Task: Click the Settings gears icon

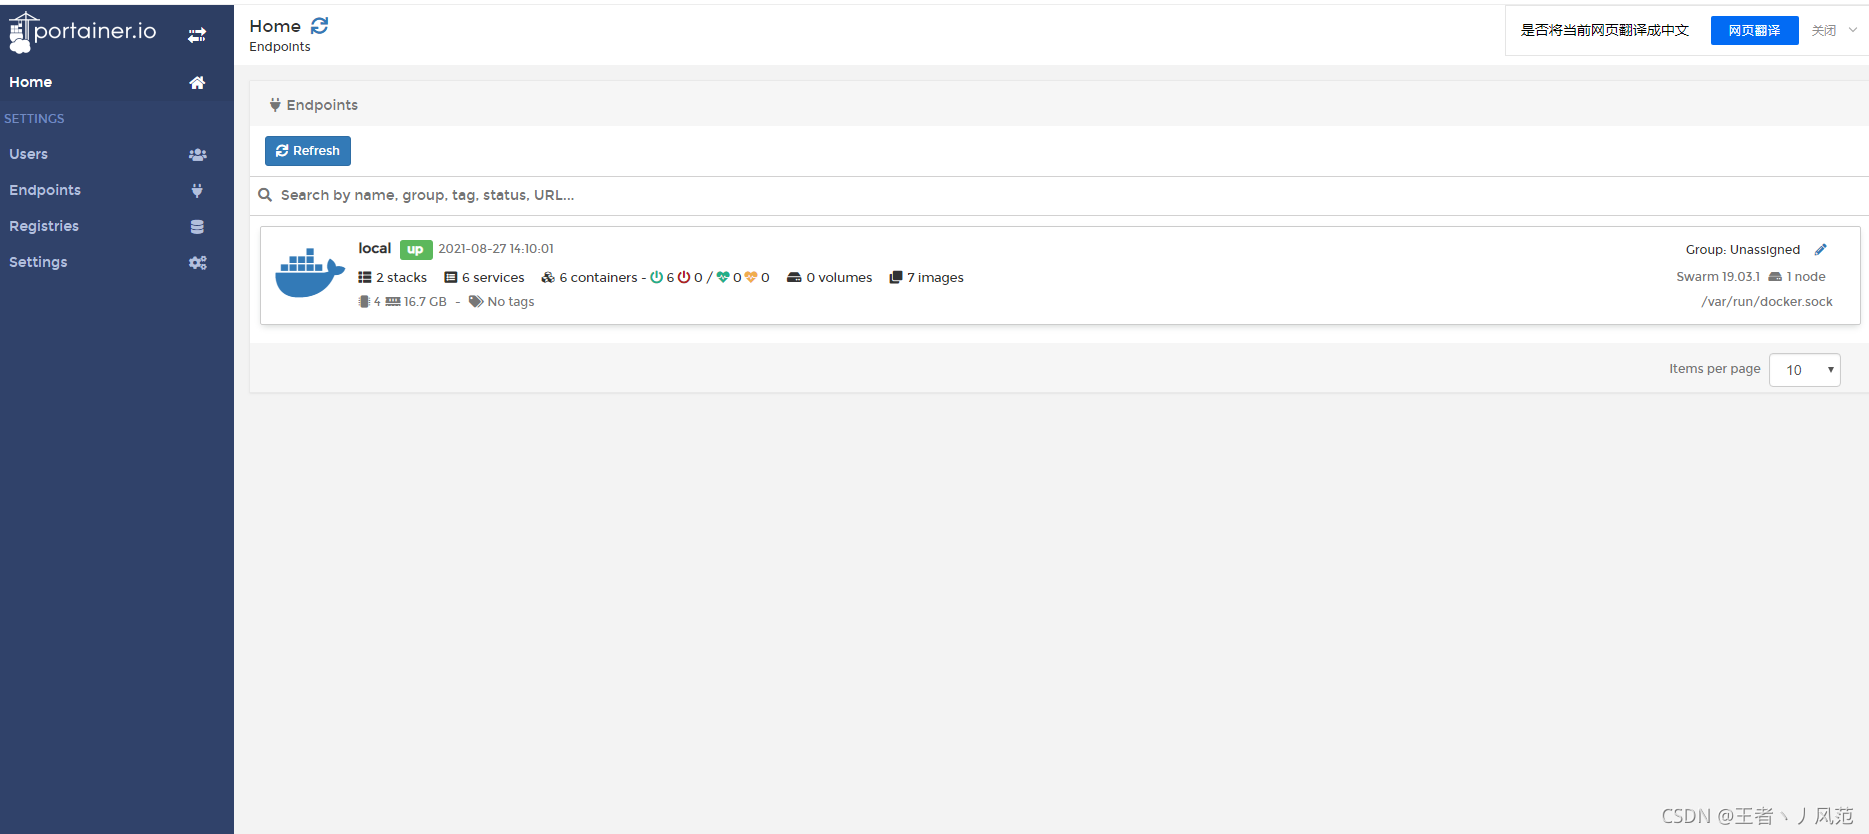Action: click(x=197, y=263)
